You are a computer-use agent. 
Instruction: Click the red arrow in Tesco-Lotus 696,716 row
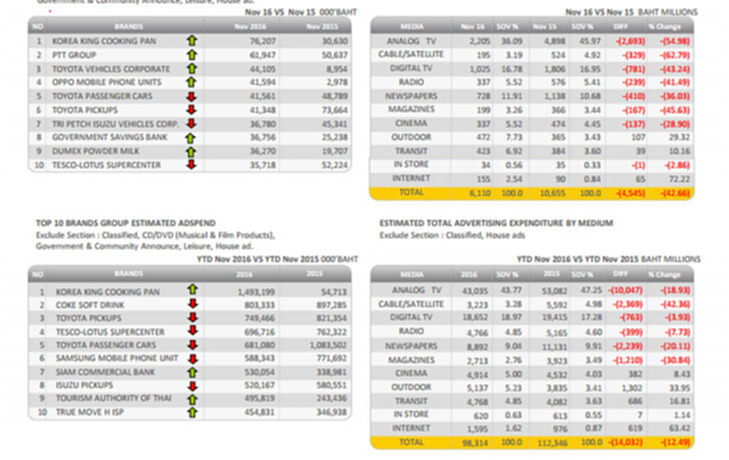pyautogui.click(x=192, y=330)
